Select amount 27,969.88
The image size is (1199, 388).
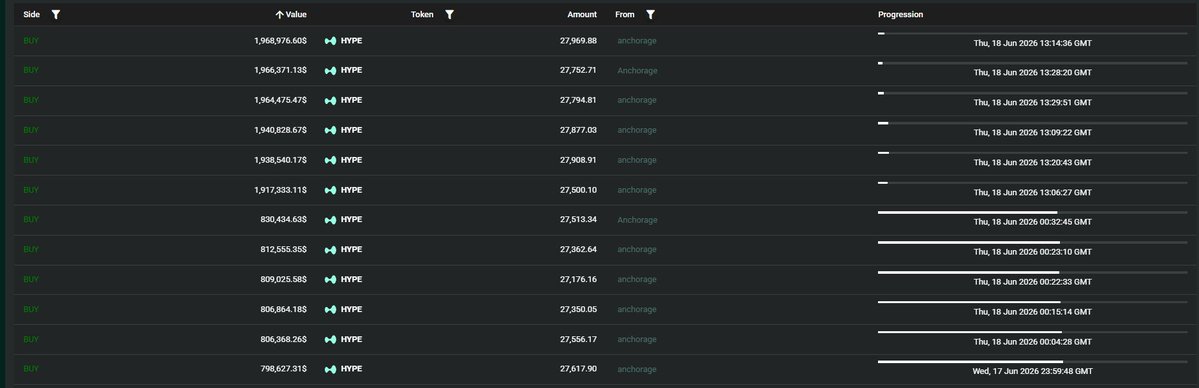coord(578,41)
